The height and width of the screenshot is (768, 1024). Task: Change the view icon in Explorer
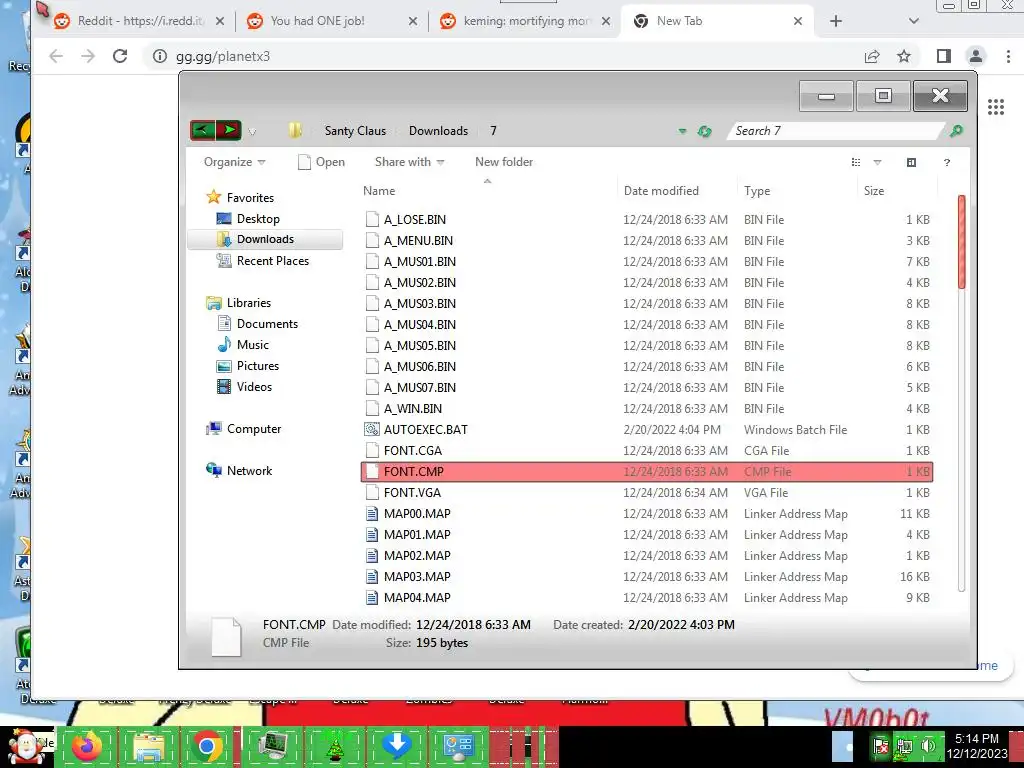click(856, 163)
